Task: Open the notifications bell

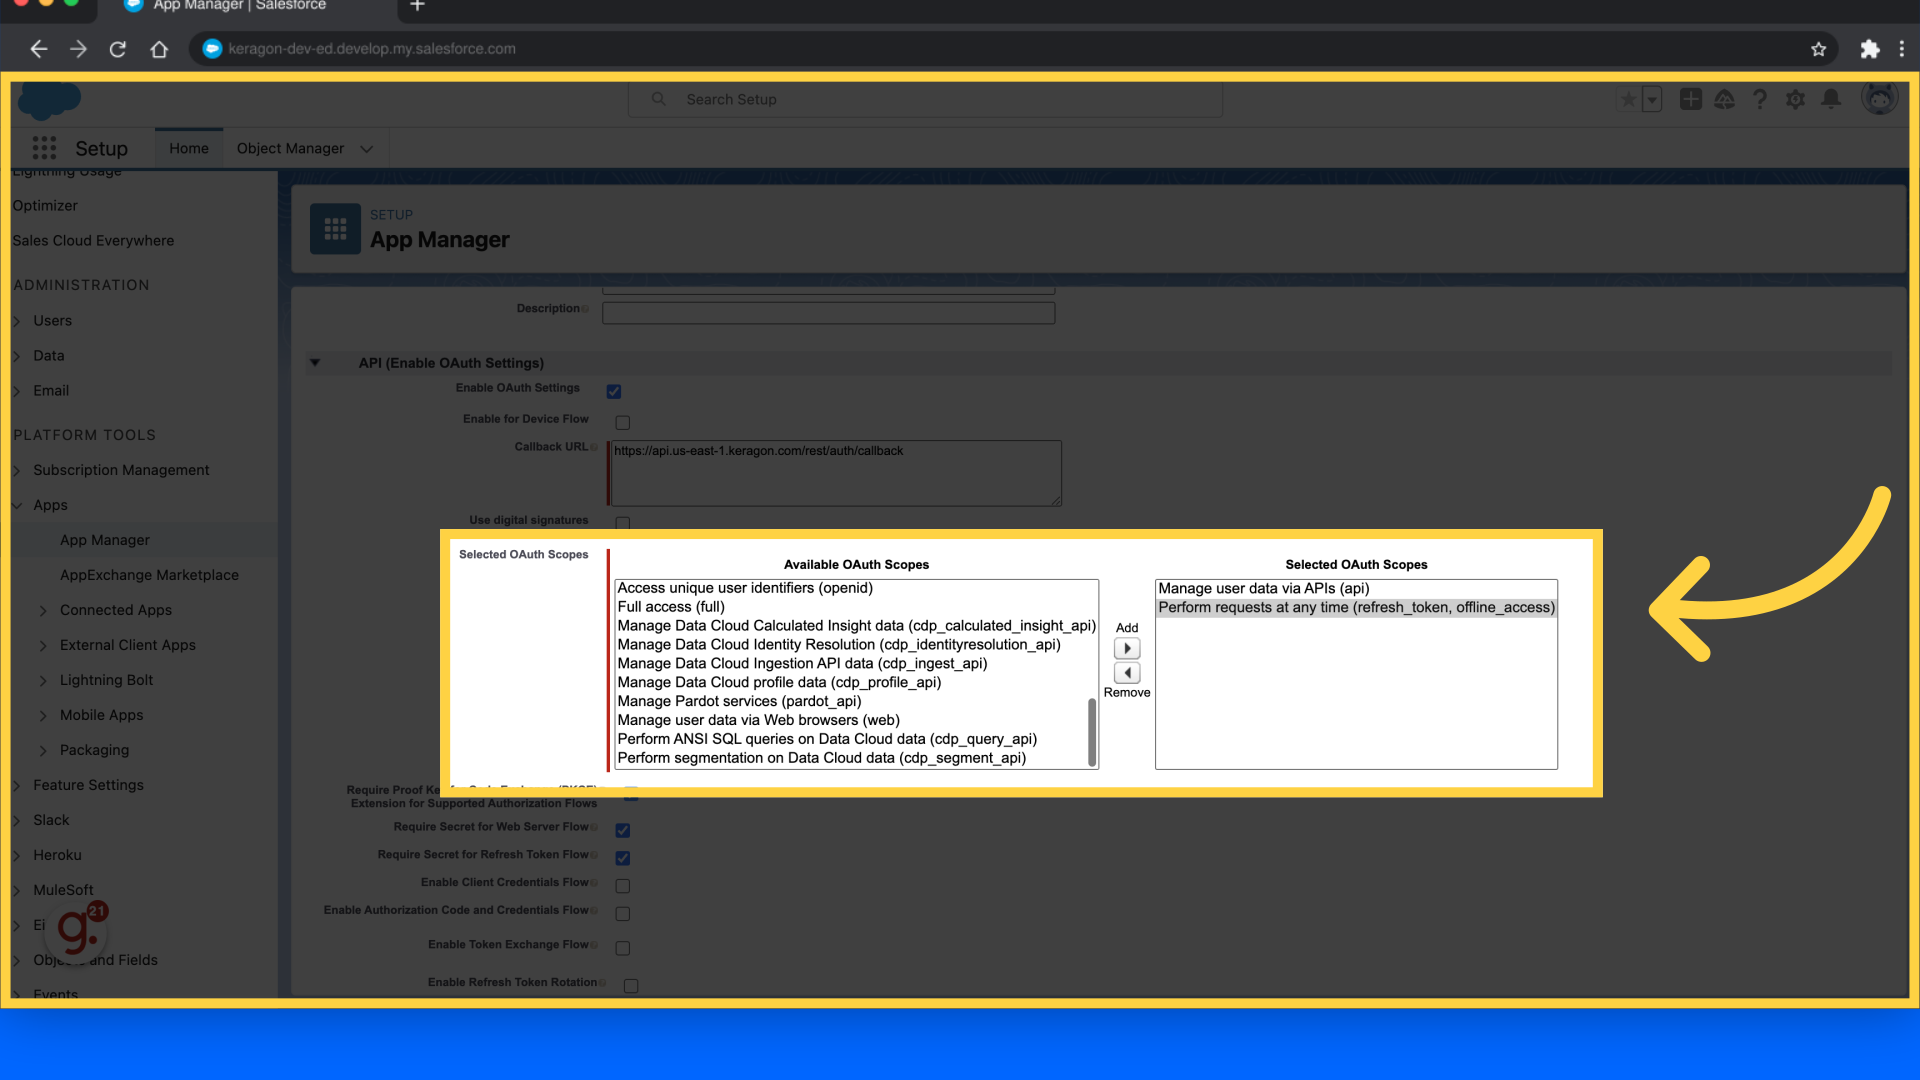Action: [1831, 99]
